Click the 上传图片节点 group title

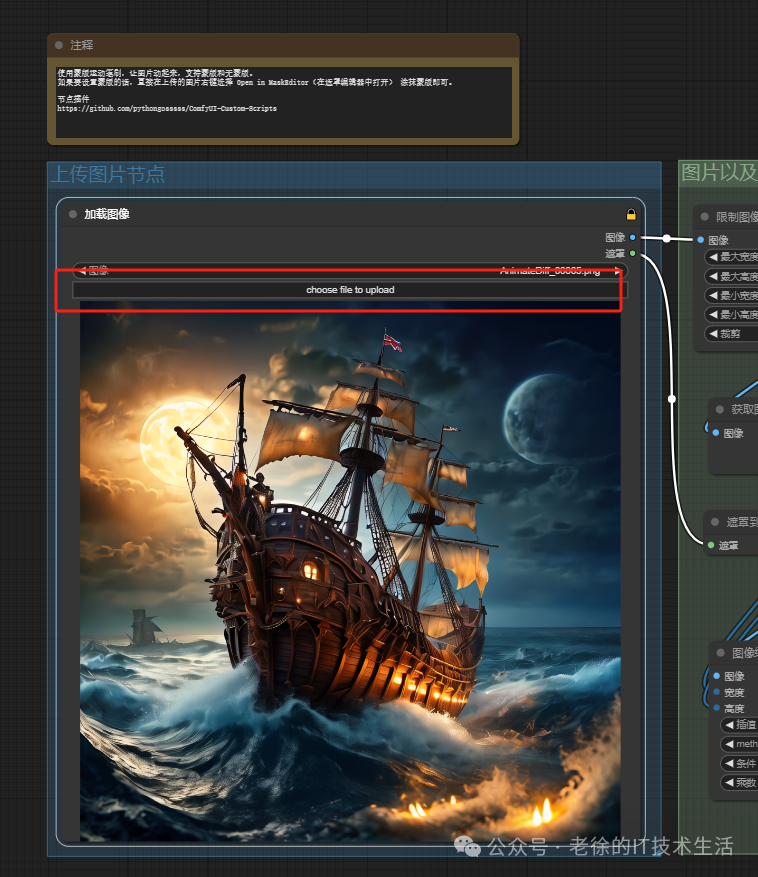pyautogui.click(x=108, y=174)
